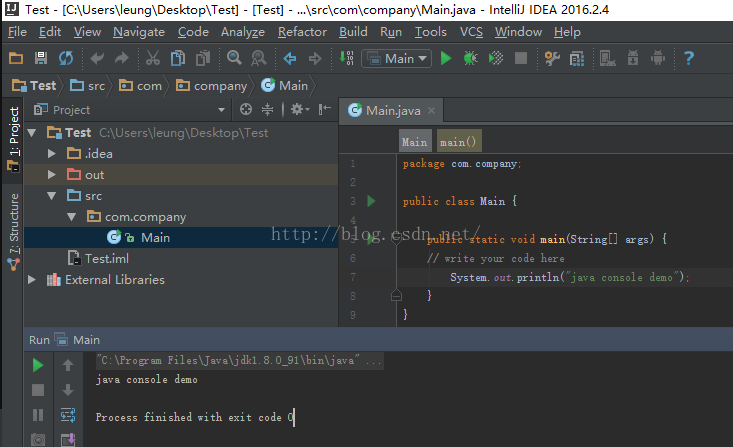Click the Run with Coverage icon
This screenshot has width=733, height=447.
coord(496,58)
